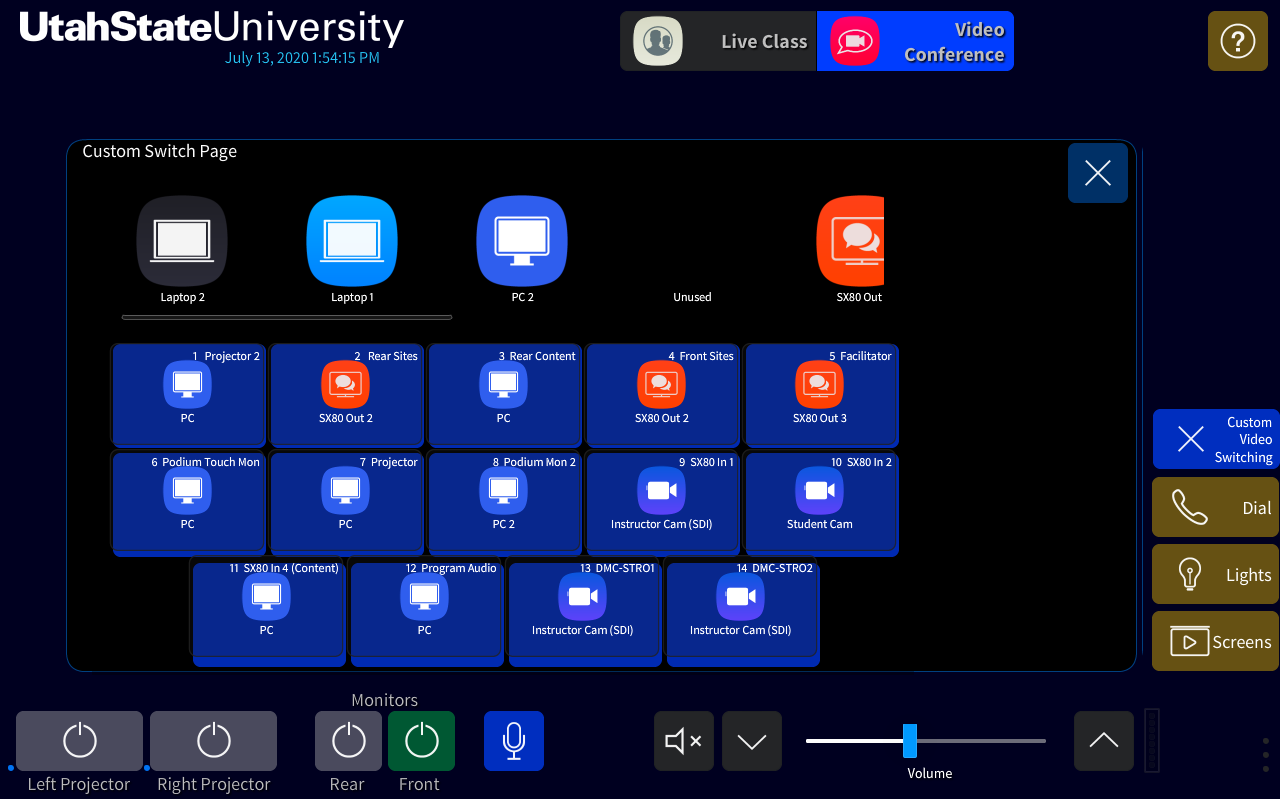Screen dimensions: 1281x802
Task: Click the Volume slider handle
Action: click(x=910, y=741)
